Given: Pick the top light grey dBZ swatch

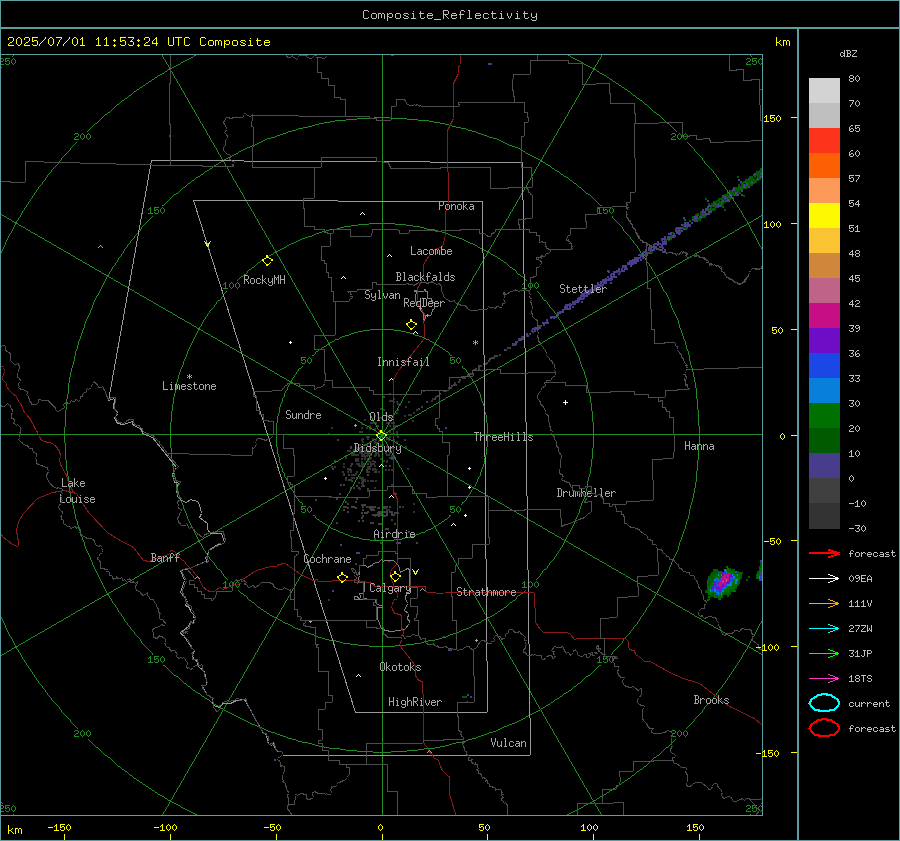Looking at the screenshot, I should (824, 91).
